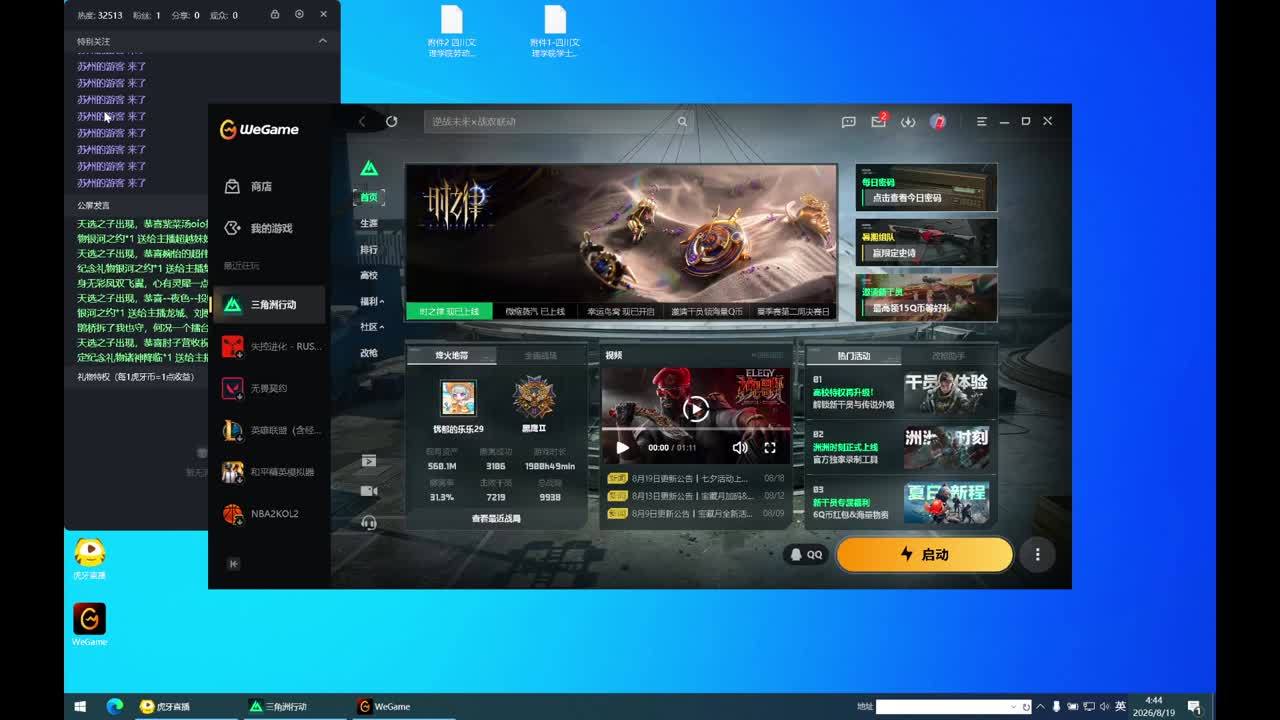Expand the 社区 submenu
Viewport: 1280px width, 720px height.
372,327
